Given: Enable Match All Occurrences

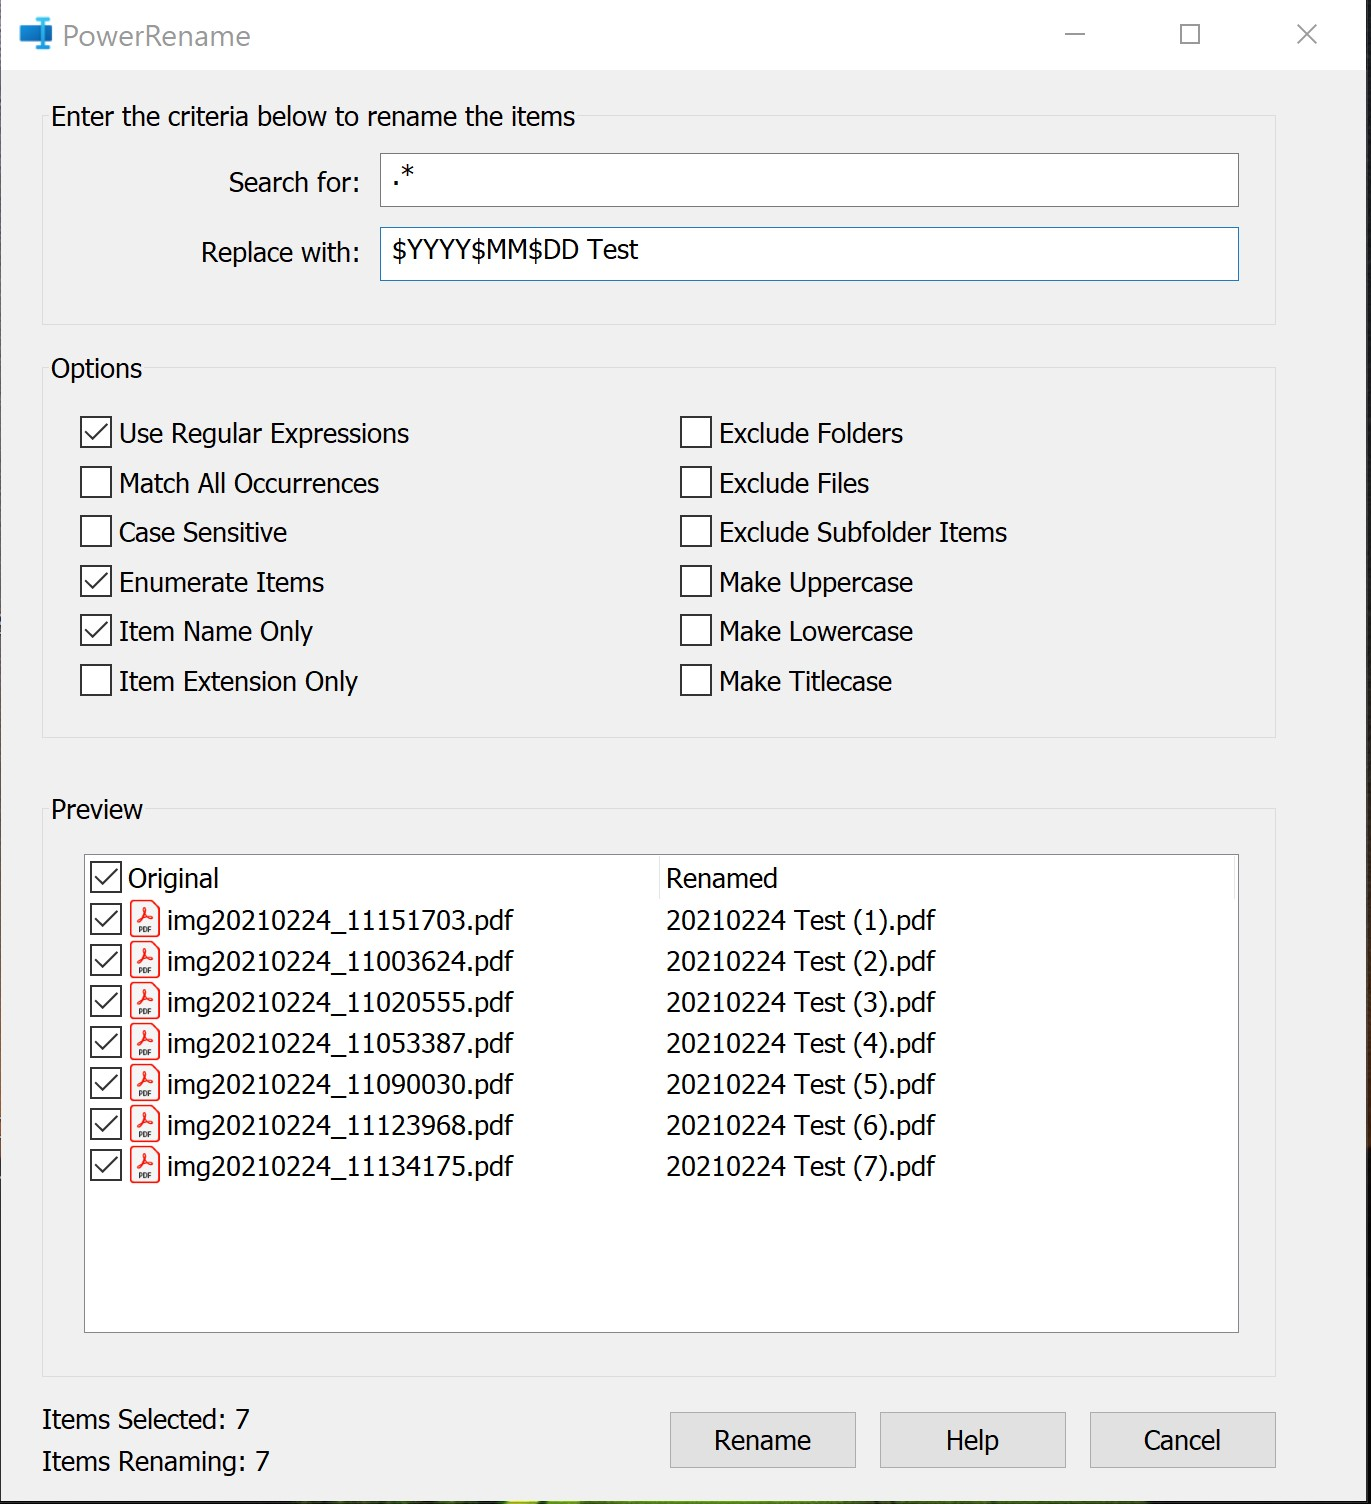Looking at the screenshot, I should [x=95, y=482].
